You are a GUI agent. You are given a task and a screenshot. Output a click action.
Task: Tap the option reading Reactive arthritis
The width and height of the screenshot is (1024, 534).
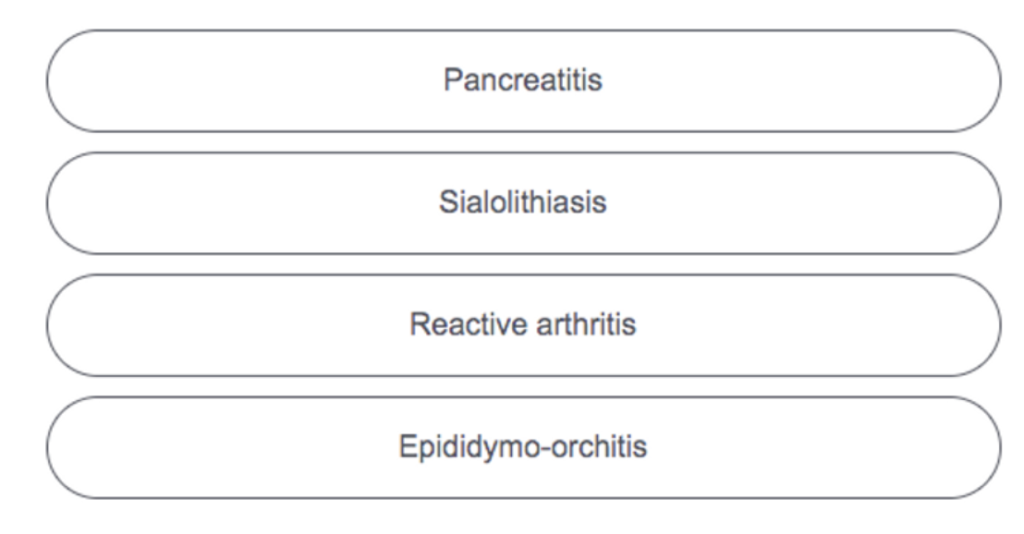(523, 325)
